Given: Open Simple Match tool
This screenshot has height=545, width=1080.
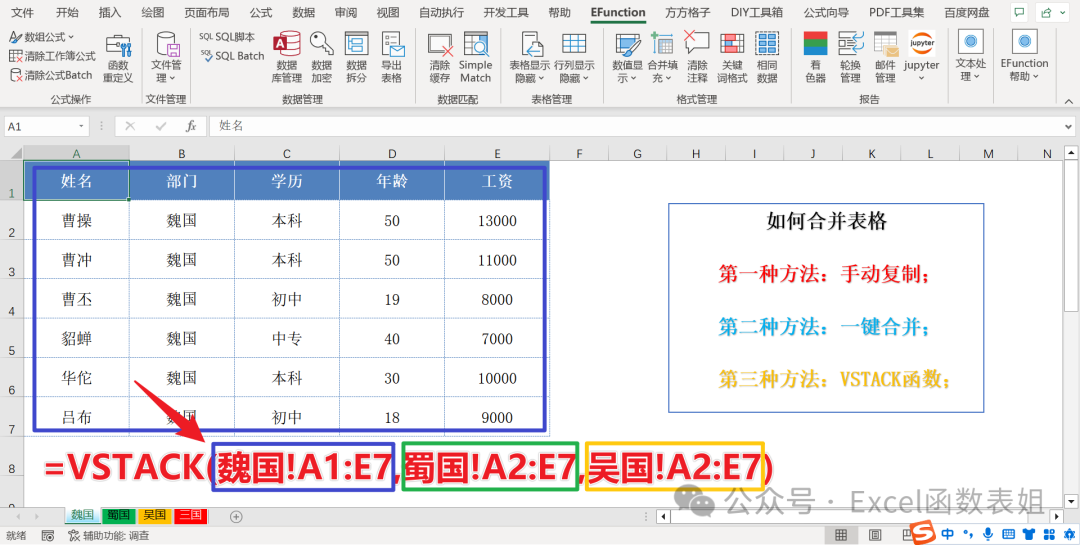Looking at the screenshot, I should (x=475, y=59).
